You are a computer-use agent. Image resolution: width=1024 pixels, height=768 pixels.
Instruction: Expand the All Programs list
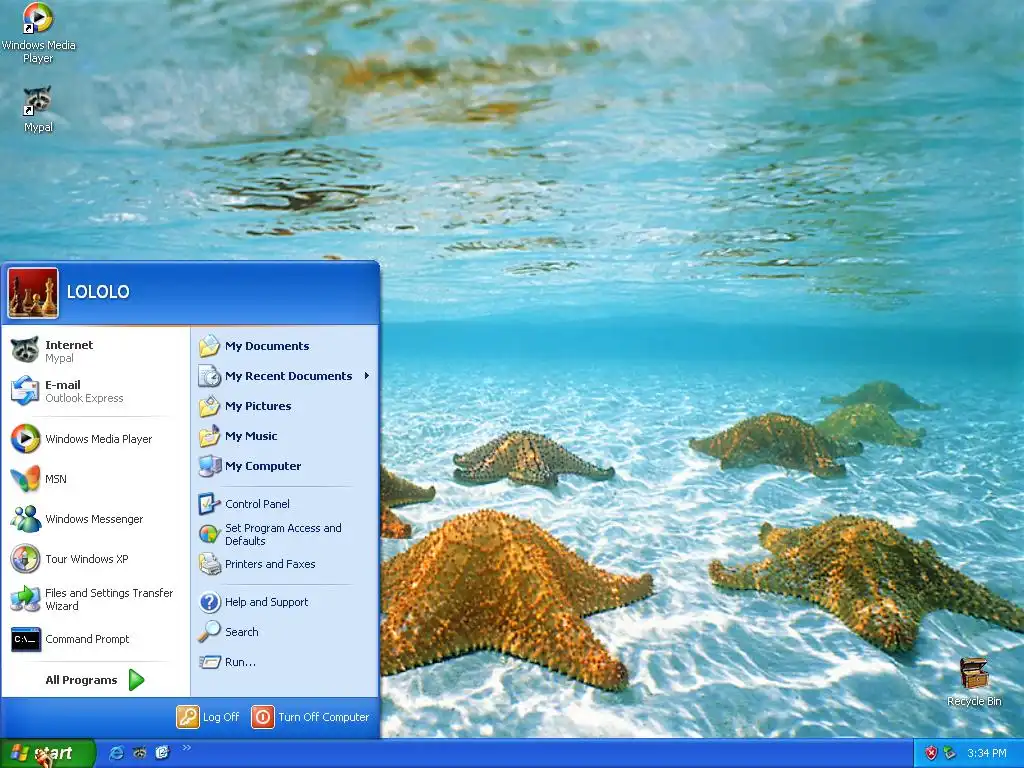point(95,680)
